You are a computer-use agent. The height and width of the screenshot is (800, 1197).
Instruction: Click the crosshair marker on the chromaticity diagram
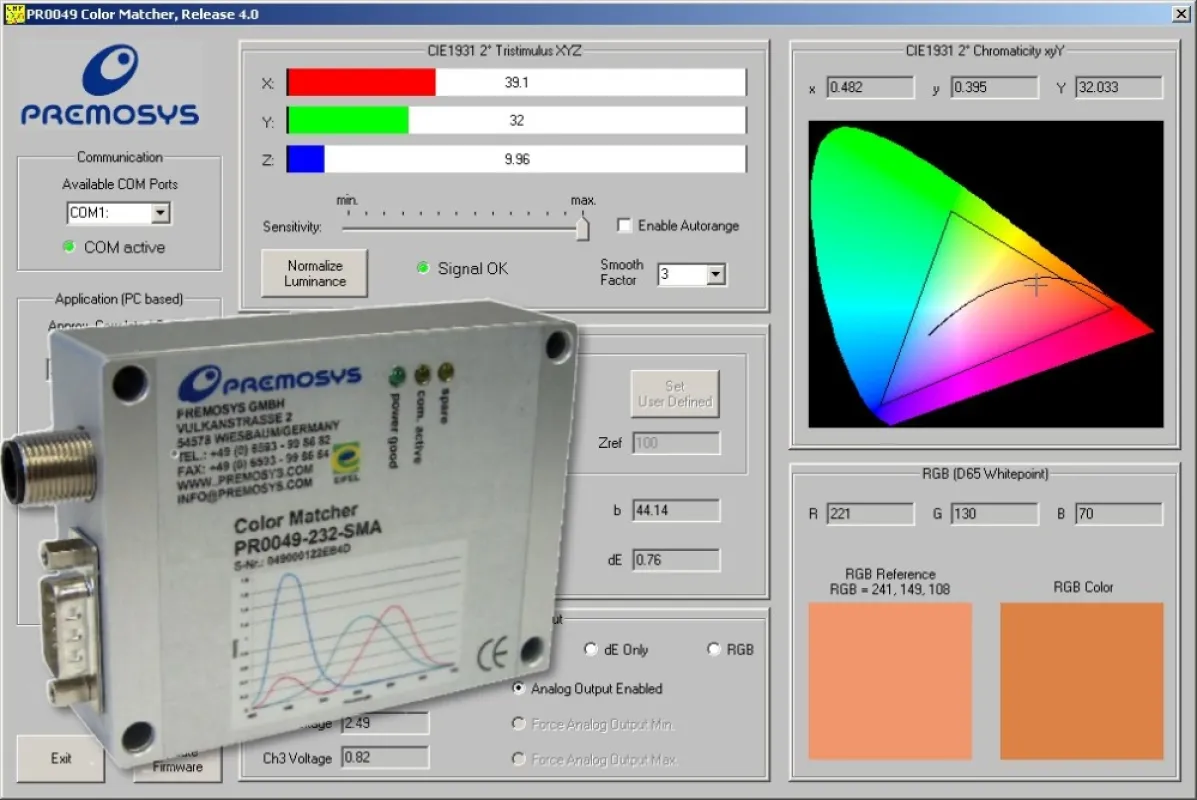pos(1036,285)
